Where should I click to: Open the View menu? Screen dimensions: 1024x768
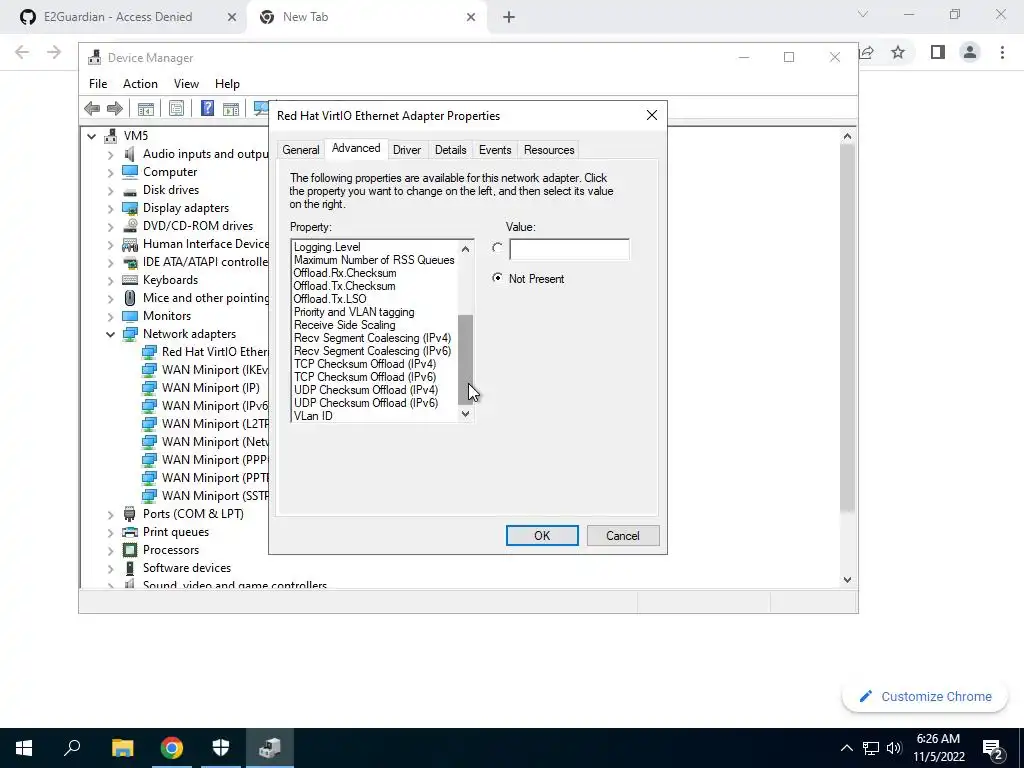tap(186, 84)
